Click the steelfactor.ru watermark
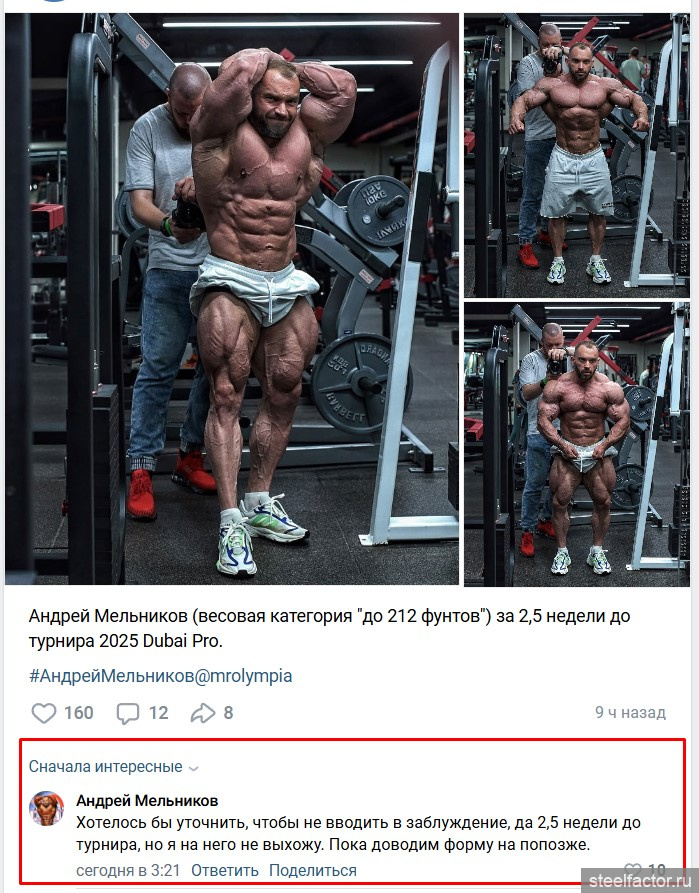 point(639,880)
